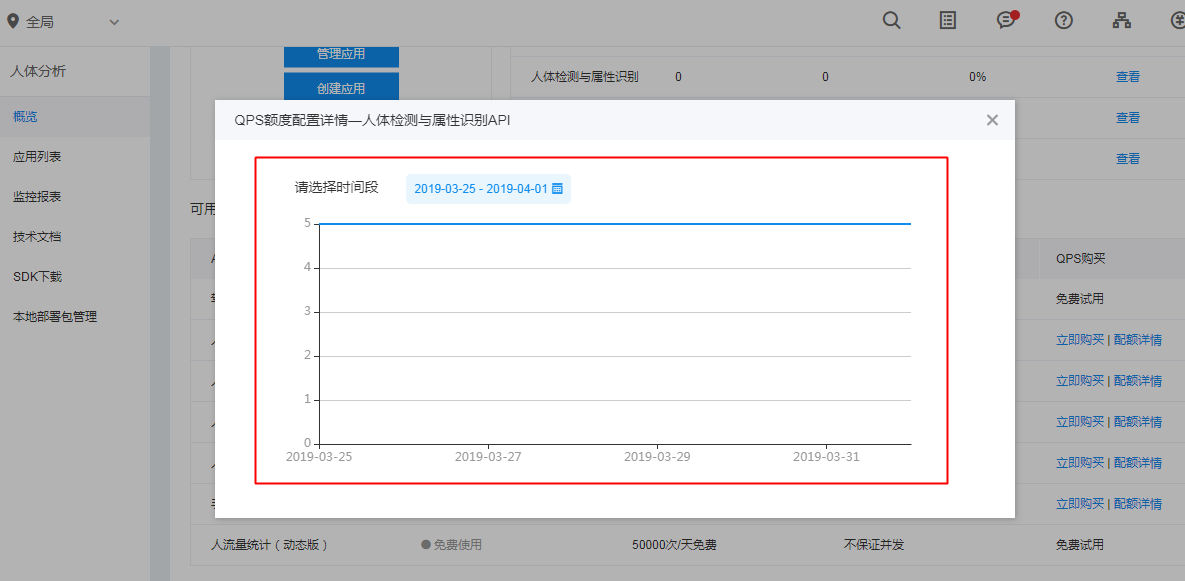The height and width of the screenshot is (581, 1185).
Task: Click the 不保证并发 cell
Action: (874, 544)
